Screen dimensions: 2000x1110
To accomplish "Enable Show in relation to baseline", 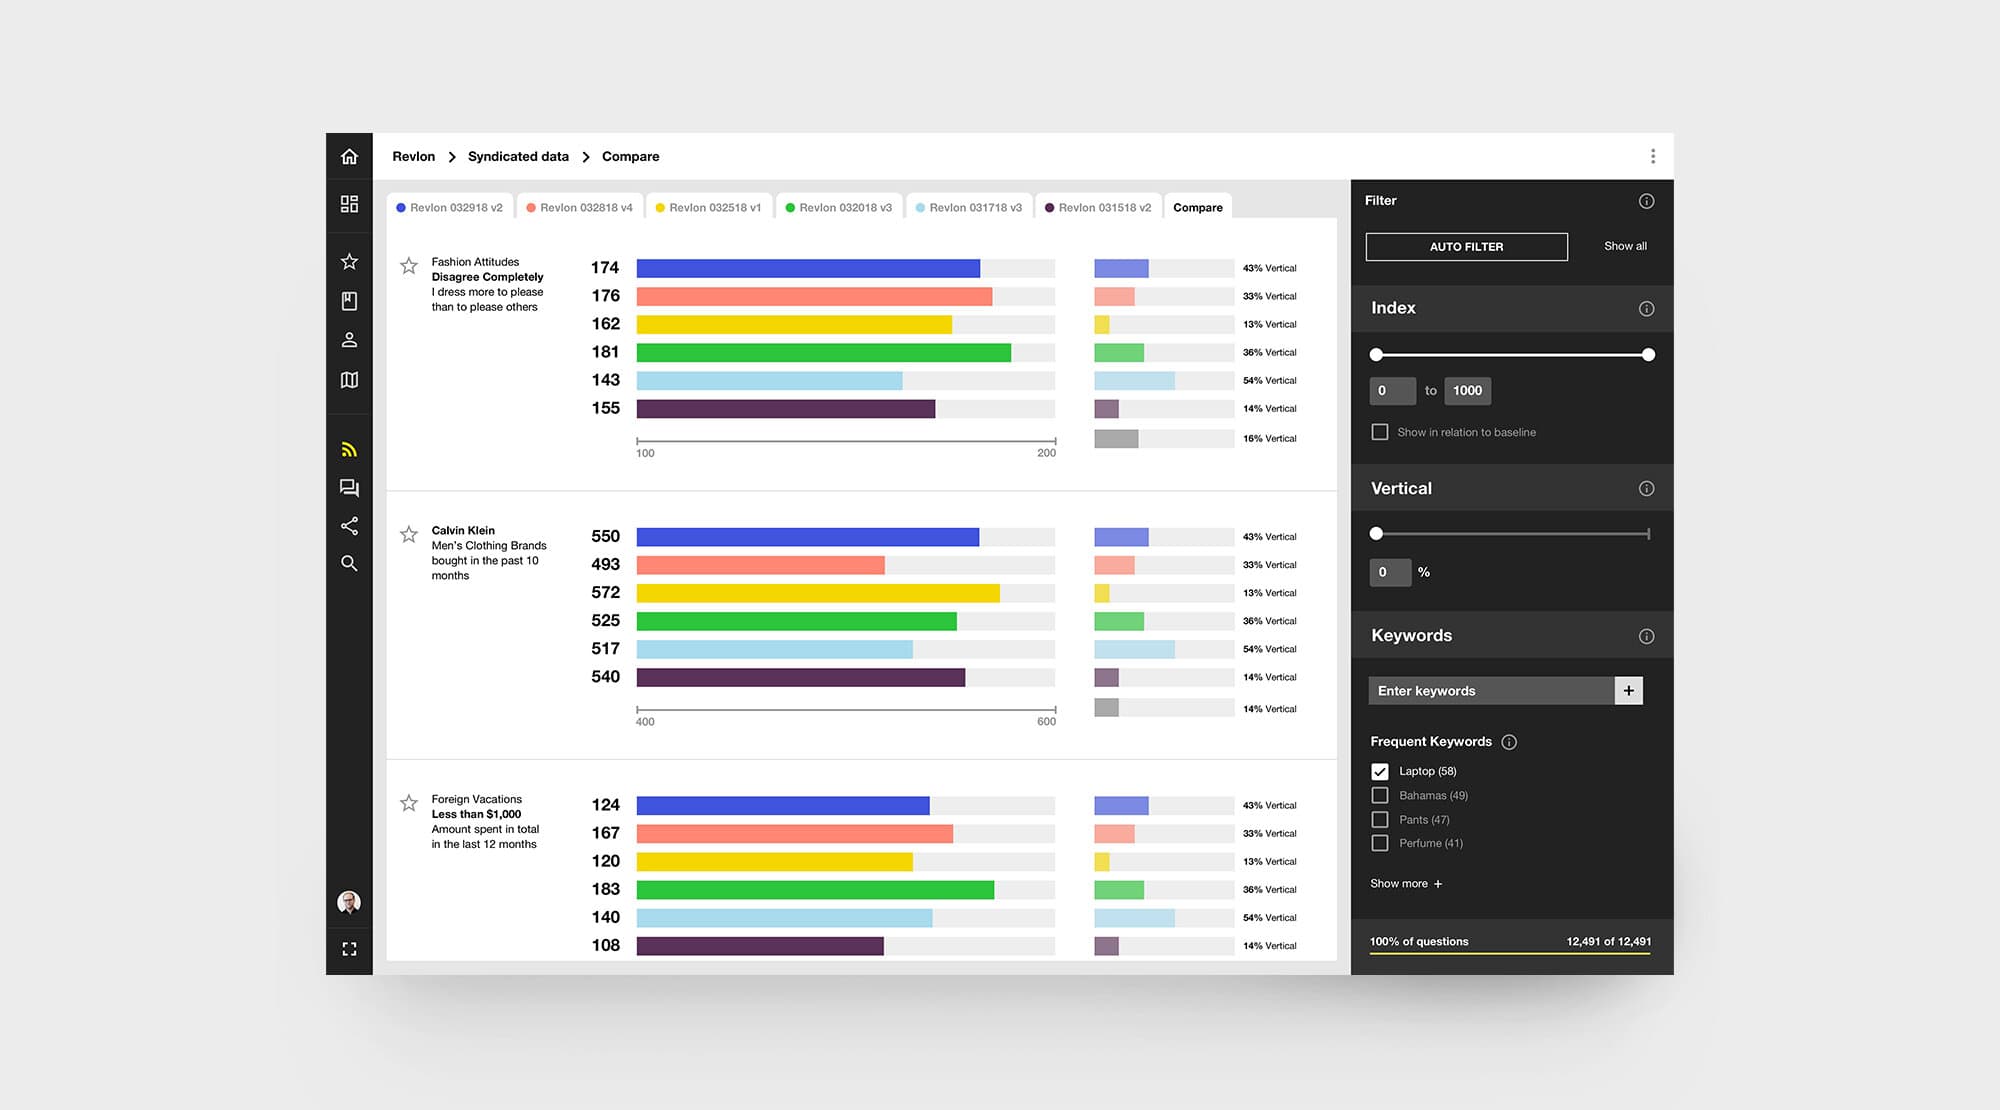I will tap(1380, 432).
